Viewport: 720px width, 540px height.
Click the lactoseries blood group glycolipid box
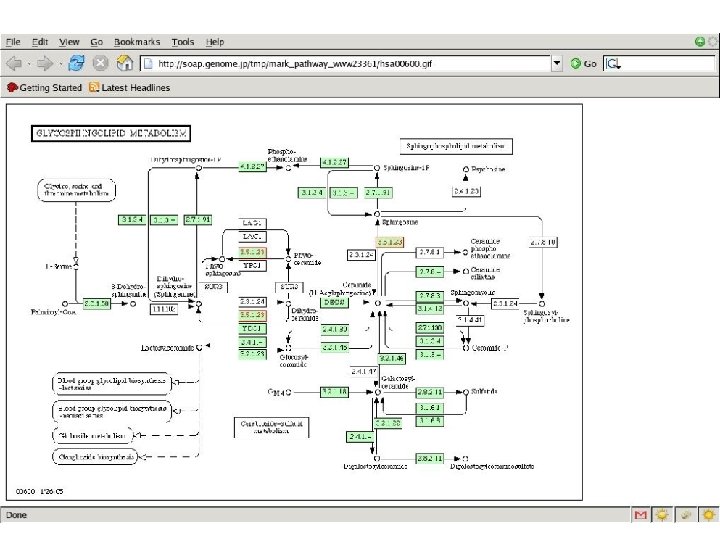112,384
